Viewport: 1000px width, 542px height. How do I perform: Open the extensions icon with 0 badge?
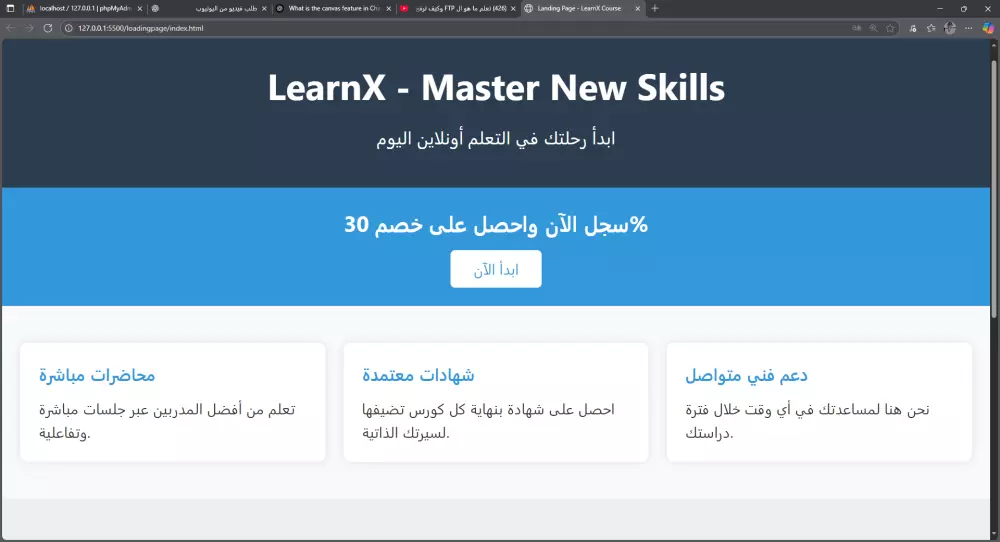[x=913, y=28]
